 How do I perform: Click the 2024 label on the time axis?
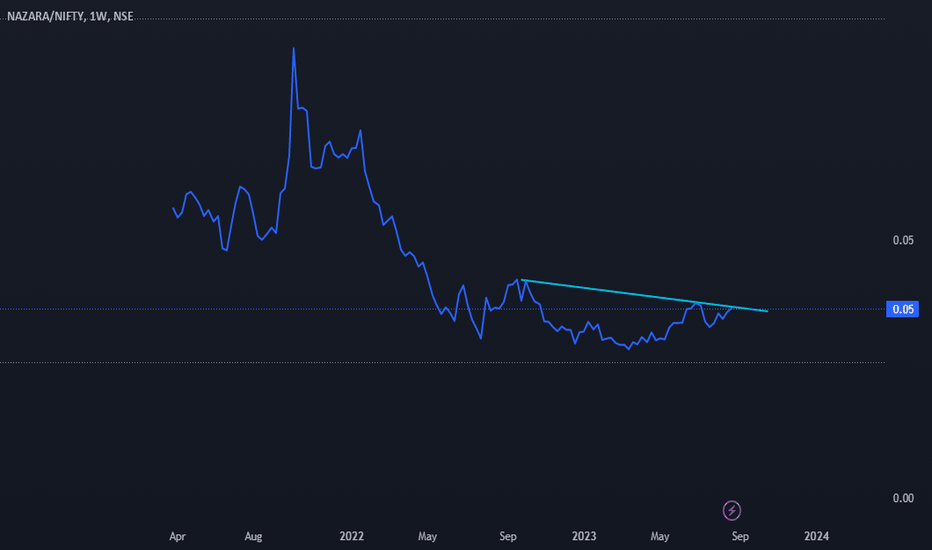click(816, 536)
